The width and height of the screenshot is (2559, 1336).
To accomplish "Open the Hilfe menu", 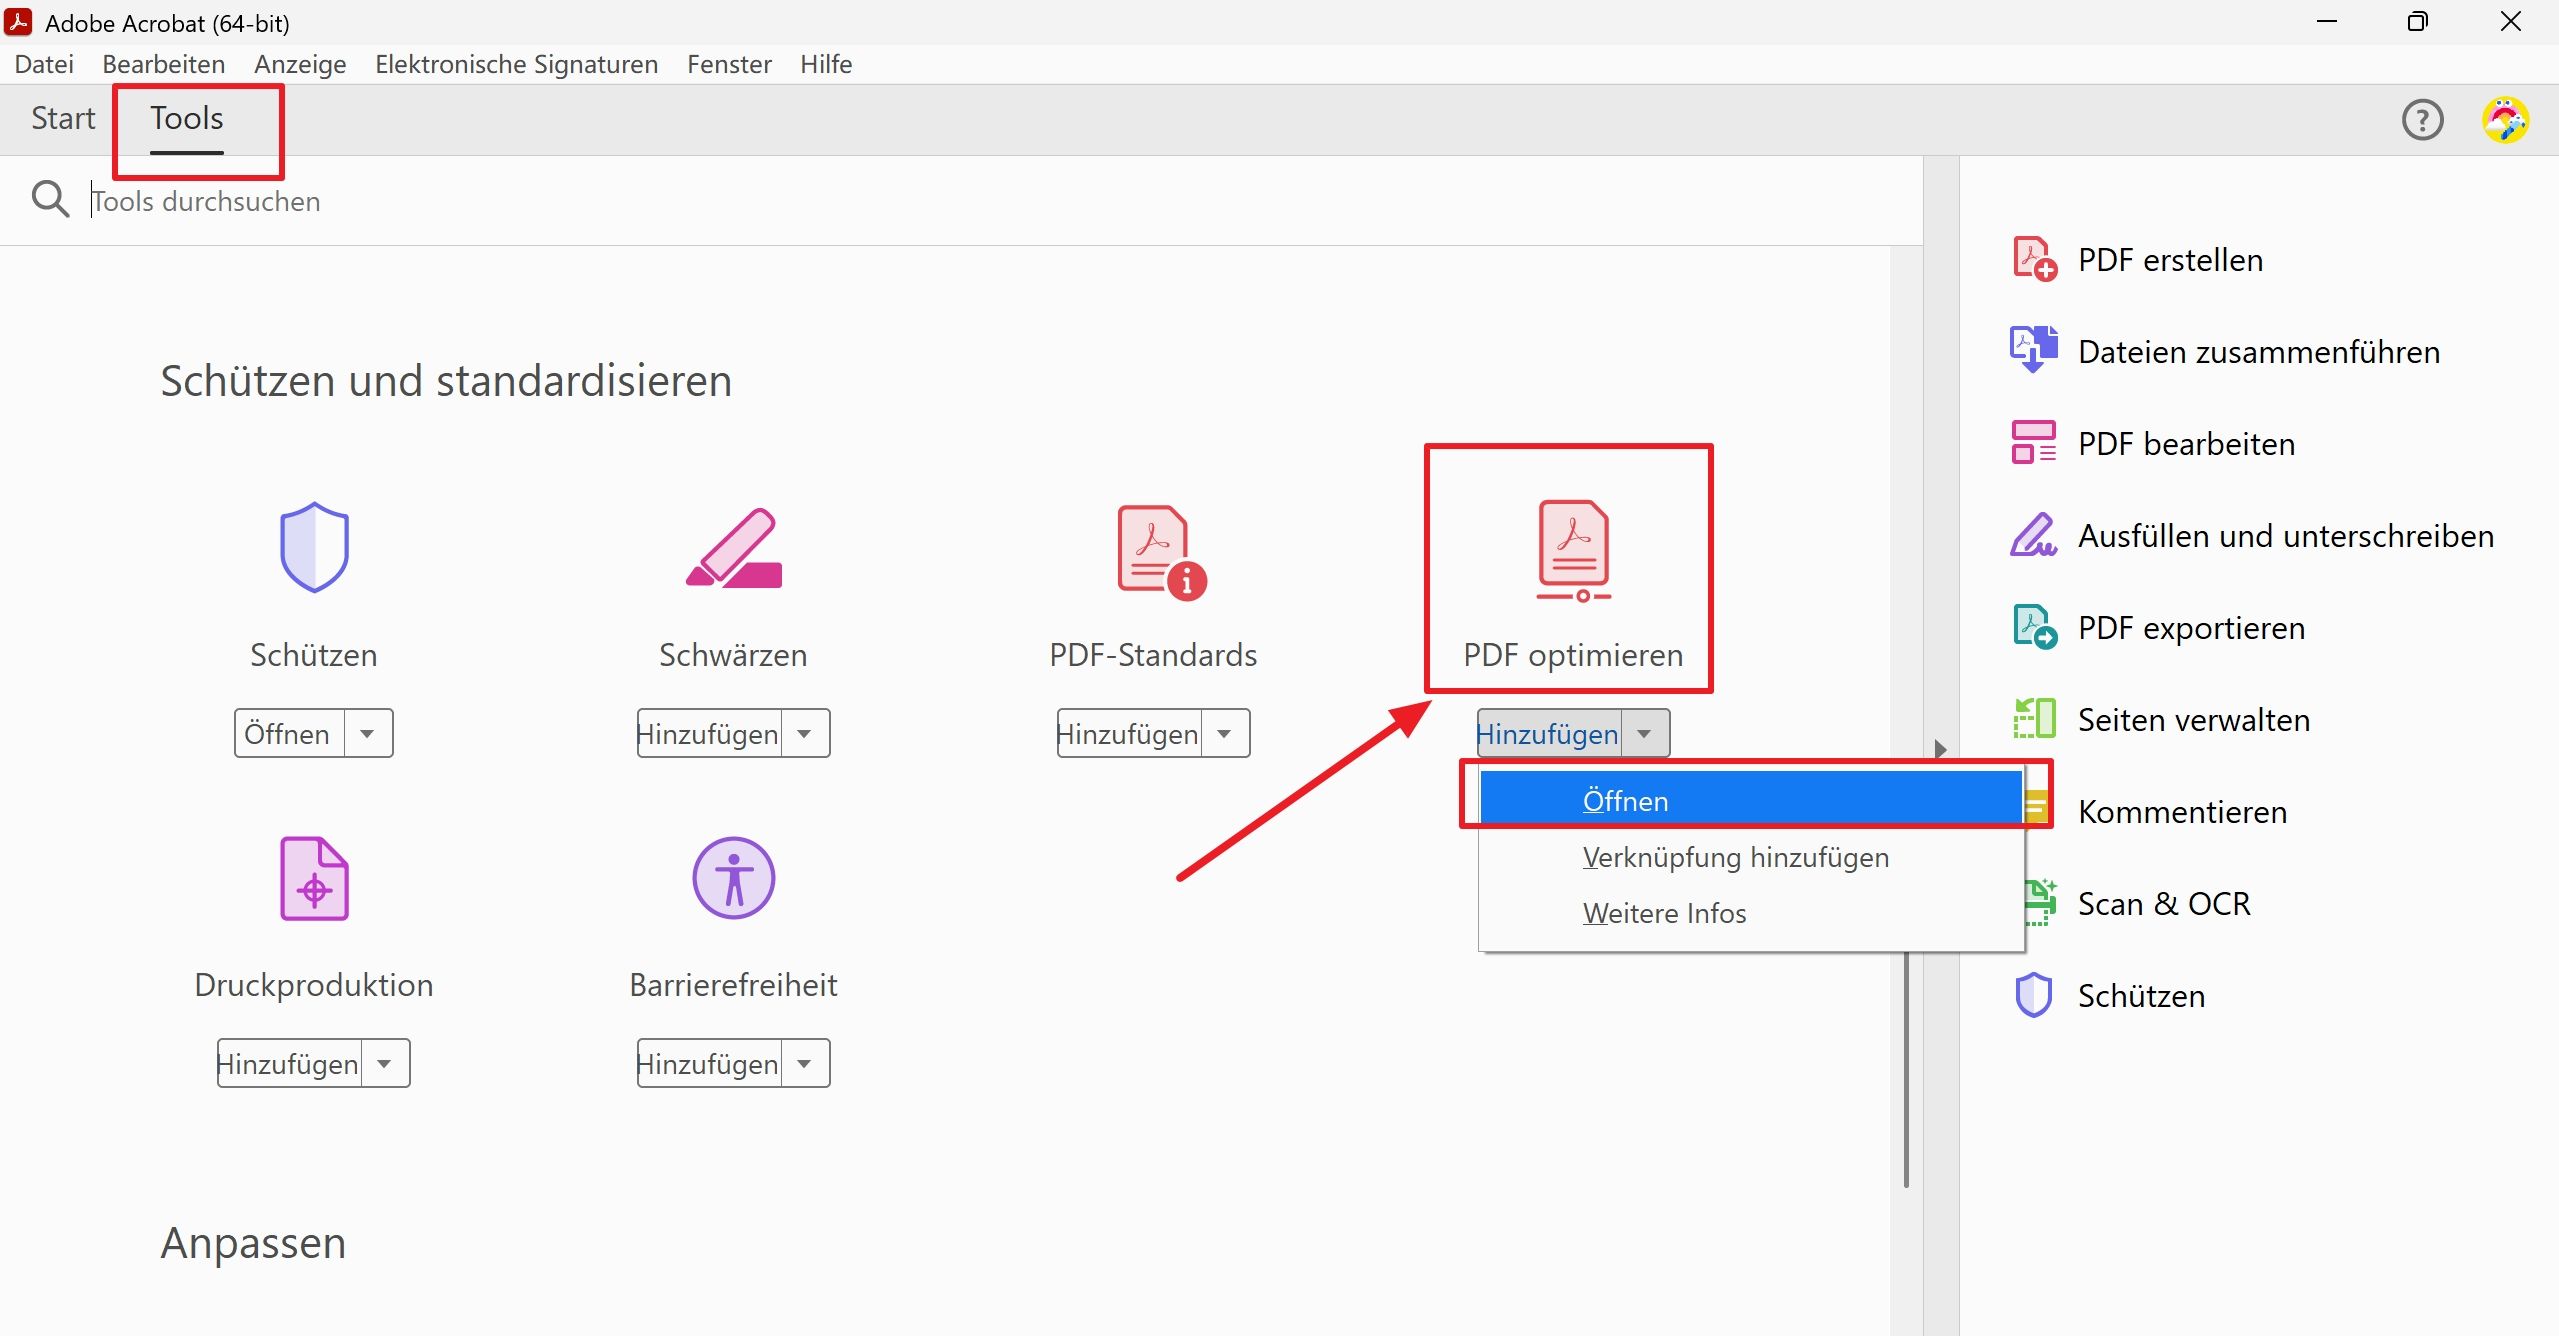I will [x=826, y=64].
